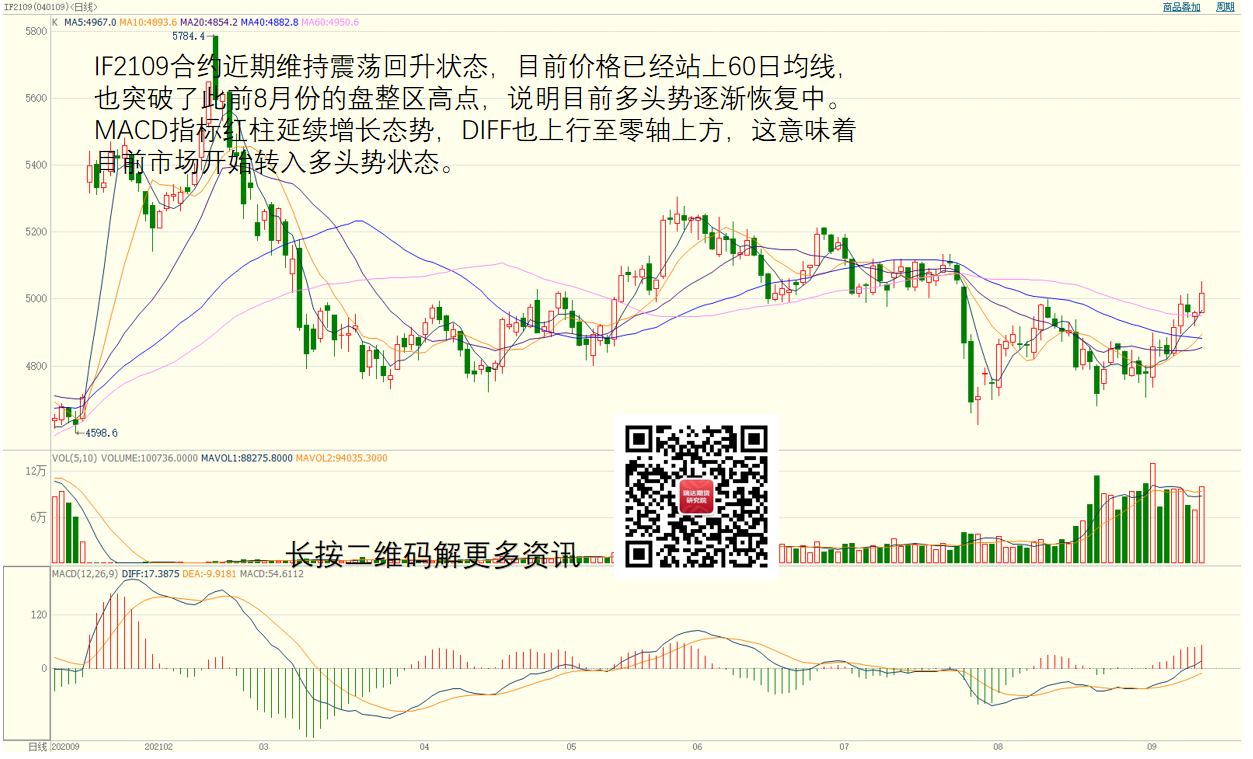Select the MA60 pink indicator label
This screenshot has width=1253, height=759.
(x=331, y=22)
